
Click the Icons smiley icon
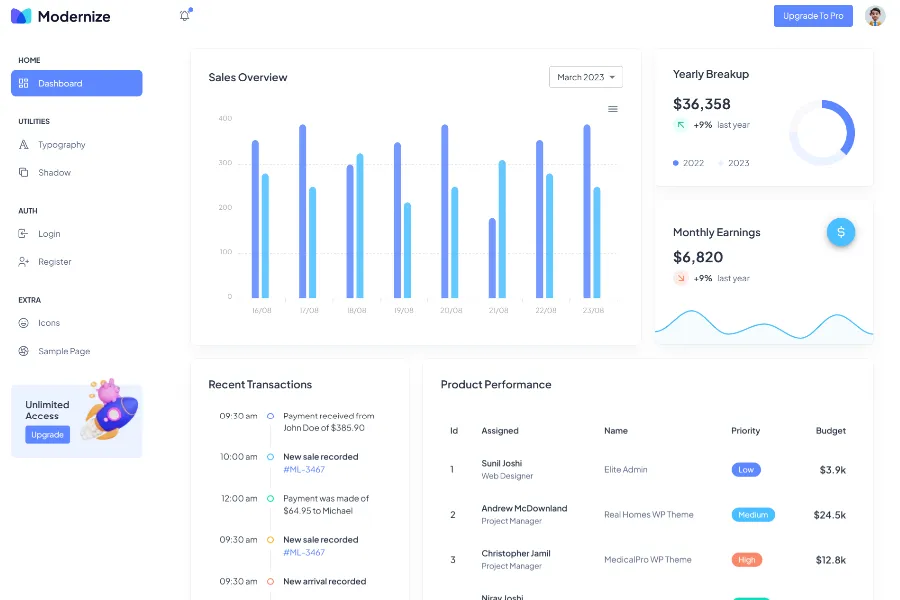tap(24, 323)
